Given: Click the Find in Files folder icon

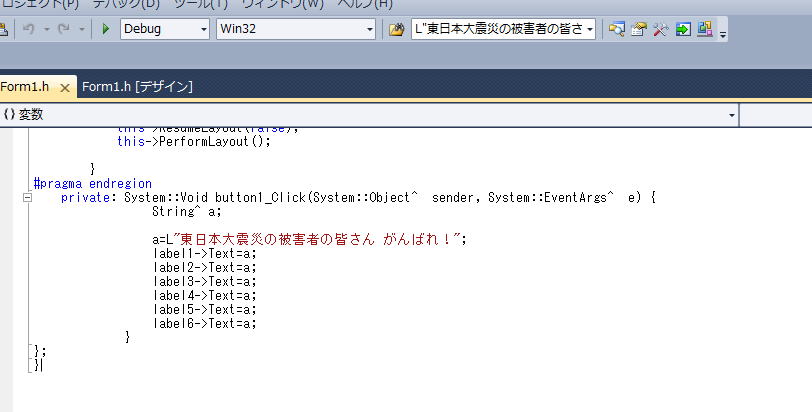Looking at the screenshot, I should (397, 29).
